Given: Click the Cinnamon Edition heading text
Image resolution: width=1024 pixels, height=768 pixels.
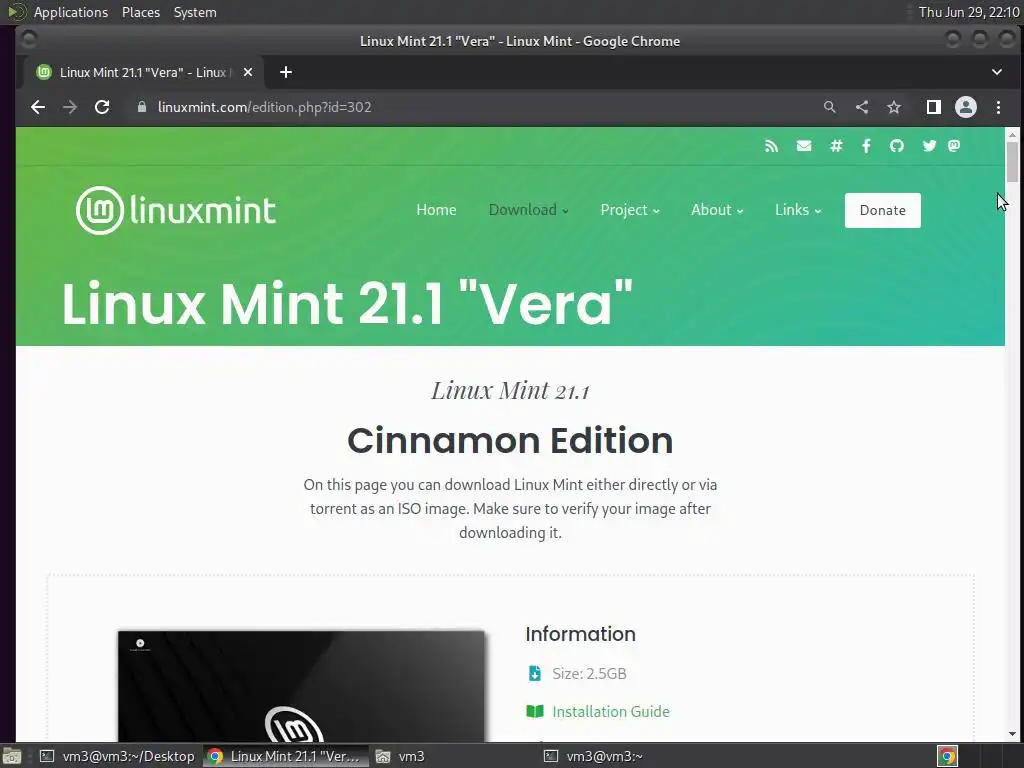Looking at the screenshot, I should pos(510,440).
